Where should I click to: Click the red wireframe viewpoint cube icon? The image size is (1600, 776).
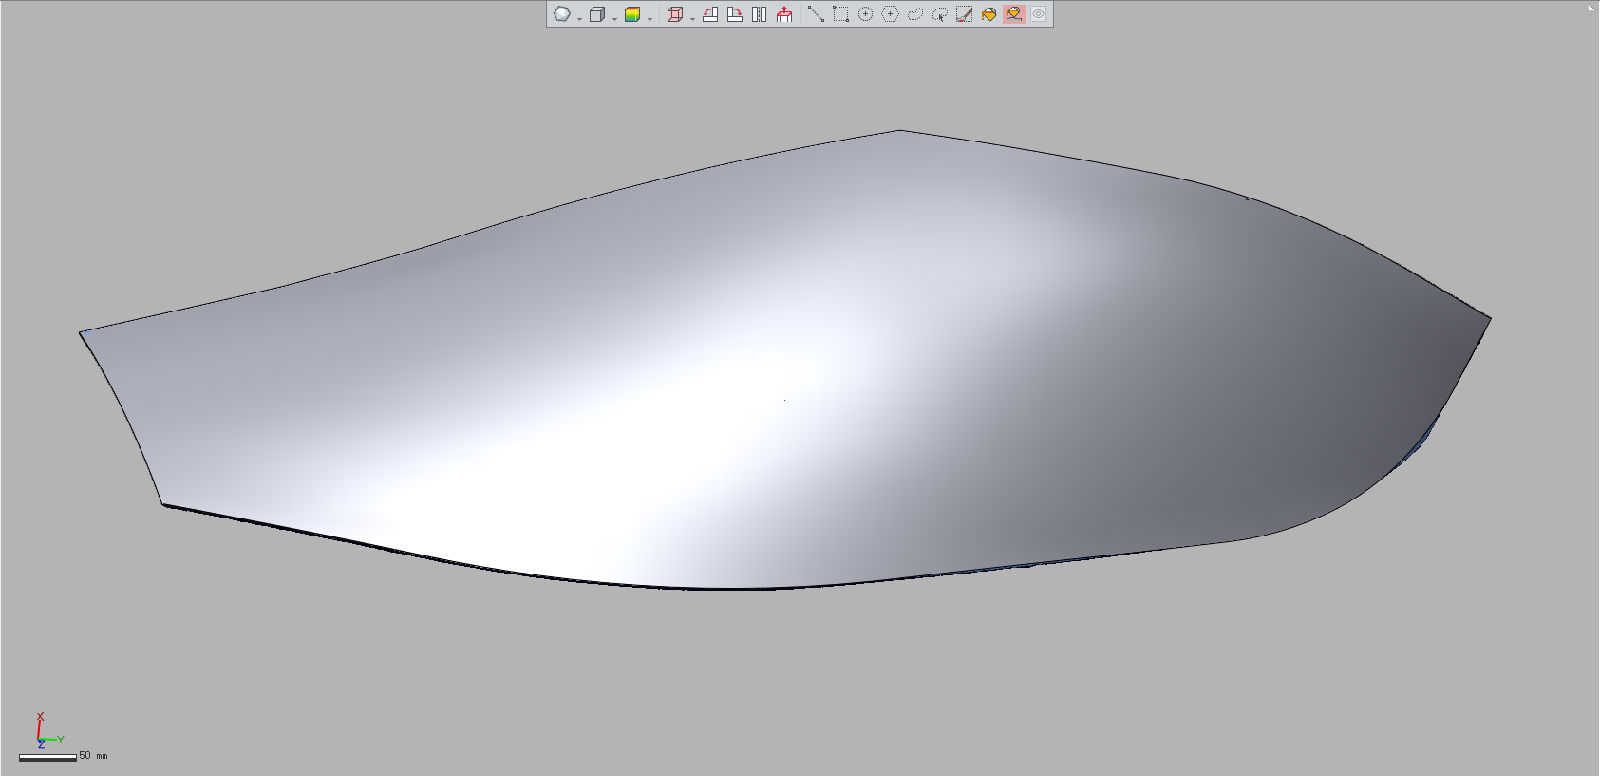[675, 14]
